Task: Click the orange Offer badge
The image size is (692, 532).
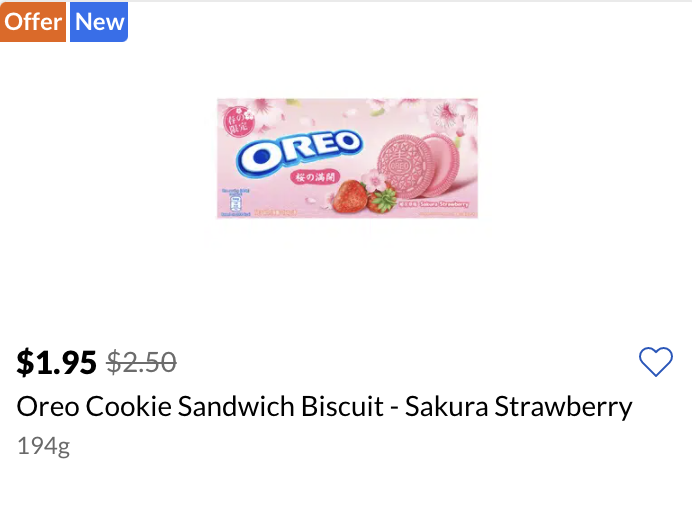Action: click(34, 22)
